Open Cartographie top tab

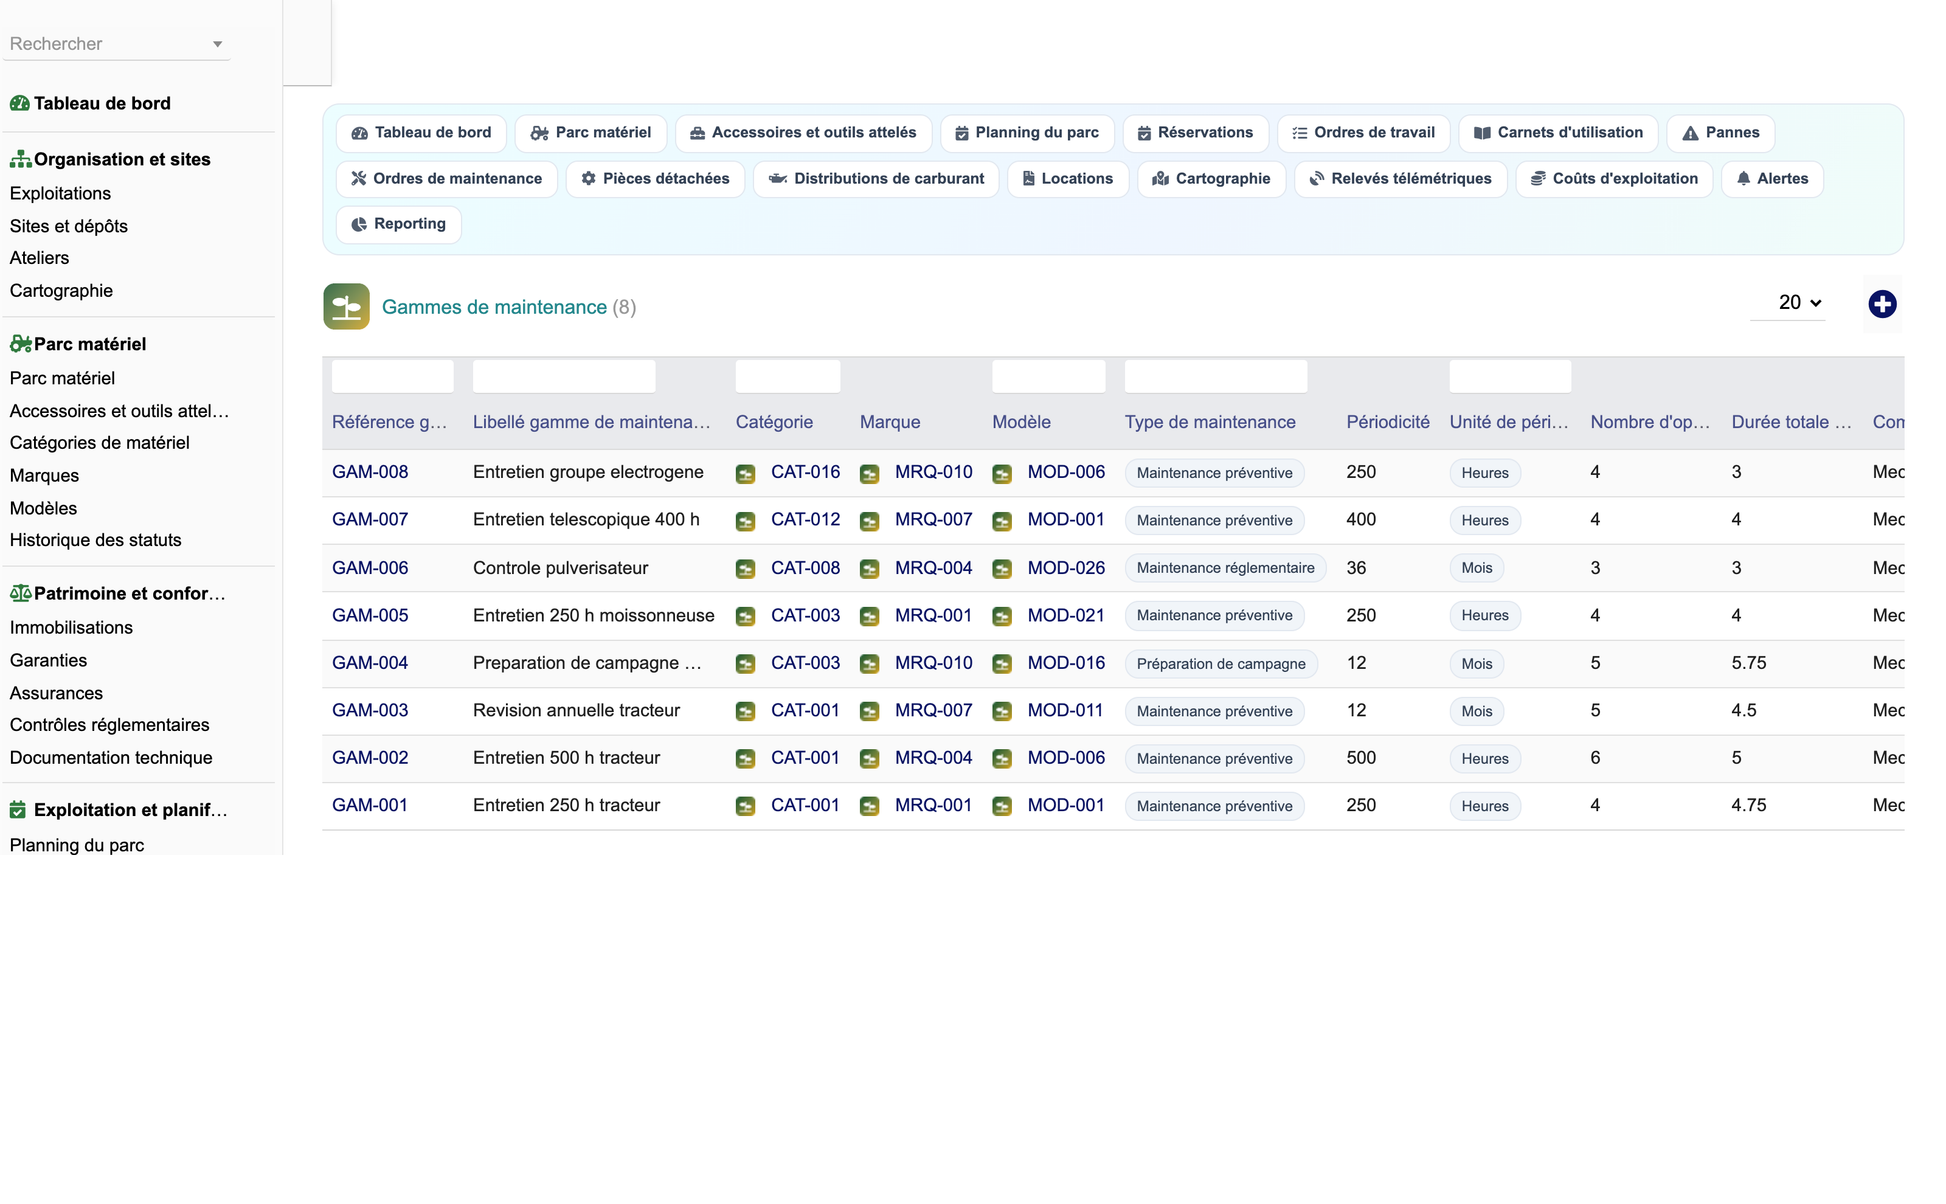click(1211, 179)
